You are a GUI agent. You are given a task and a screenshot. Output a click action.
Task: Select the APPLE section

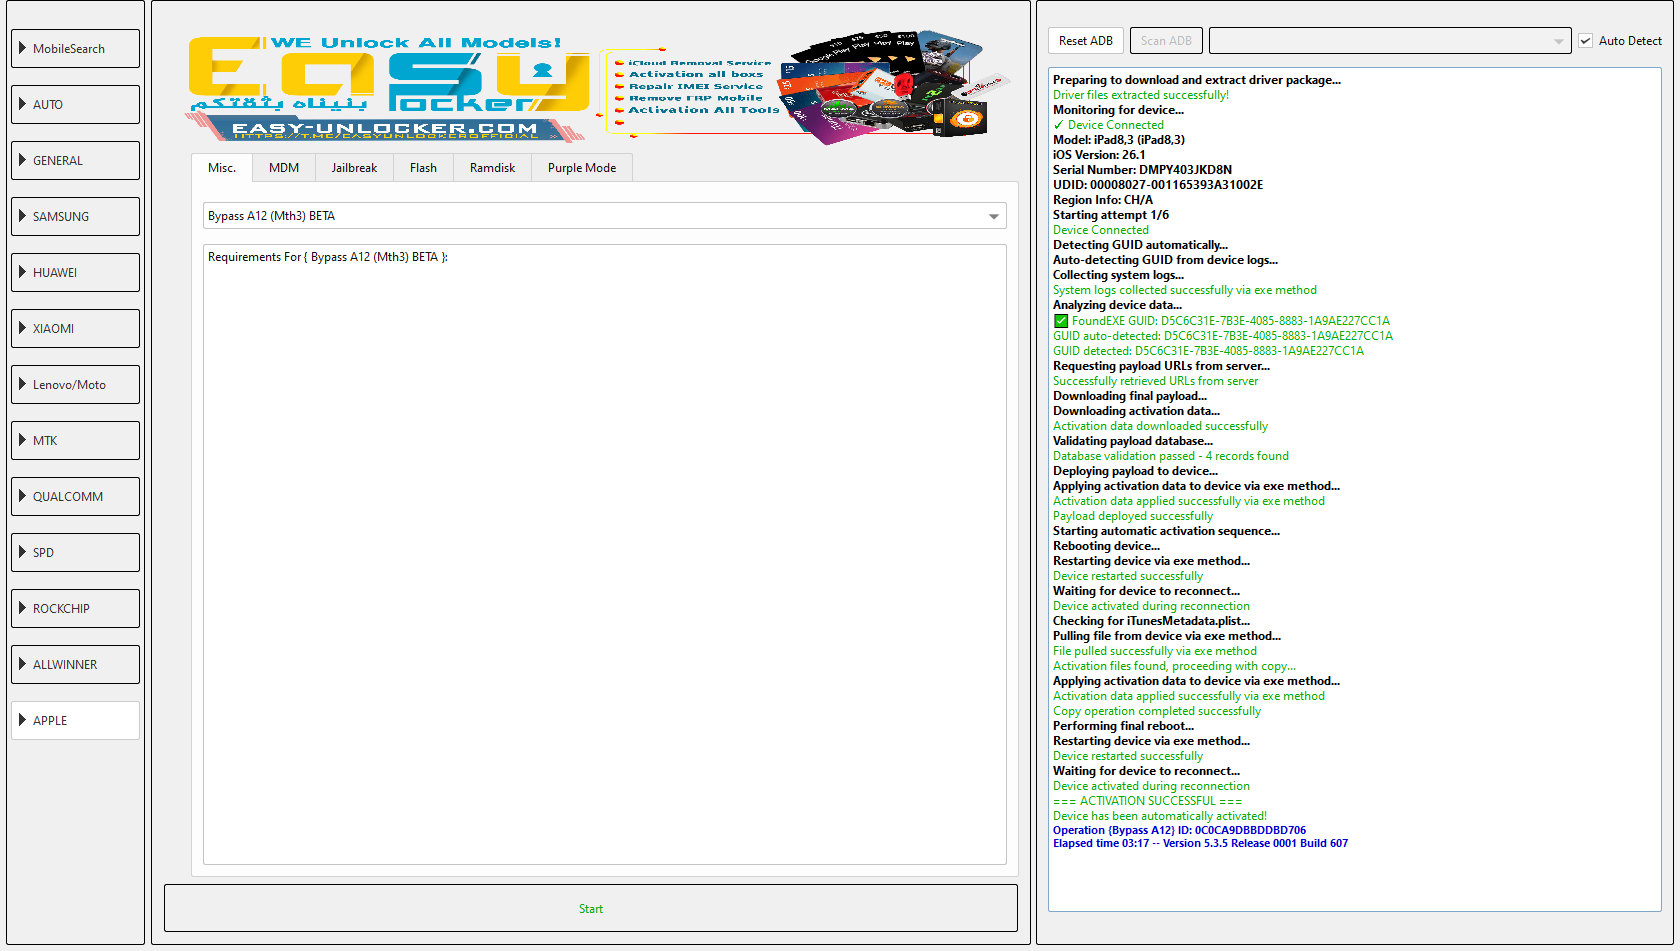click(75, 720)
